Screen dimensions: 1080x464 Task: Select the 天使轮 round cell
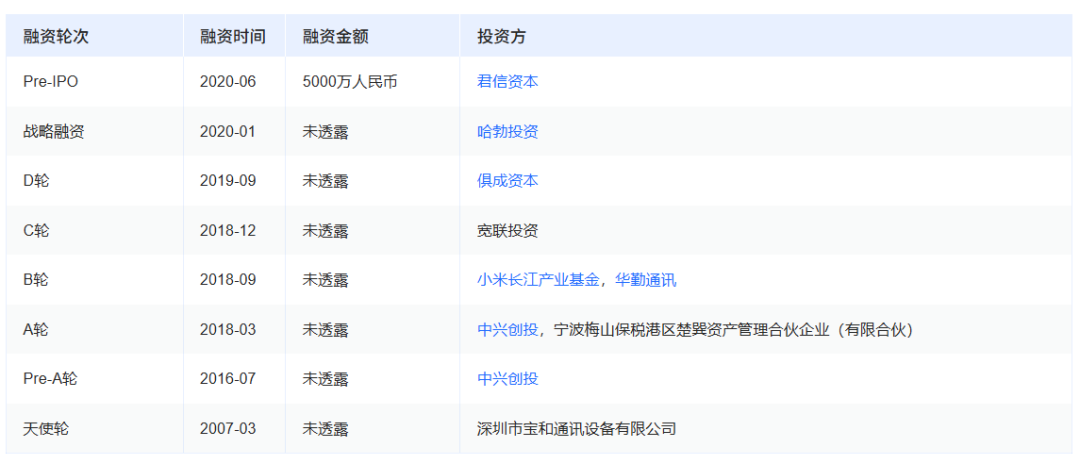[46, 428]
